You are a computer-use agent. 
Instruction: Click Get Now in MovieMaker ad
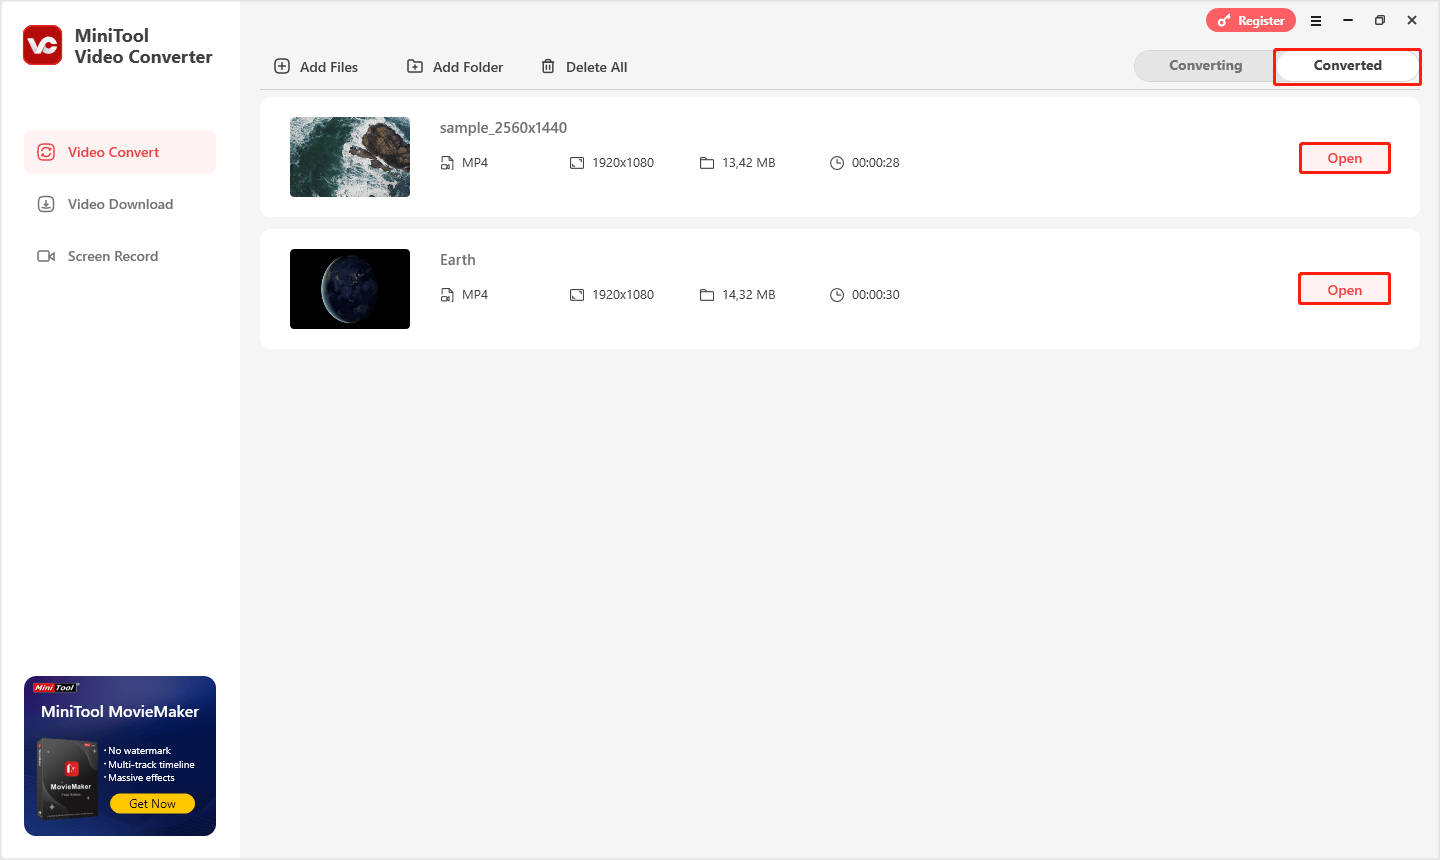click(152, 803)
